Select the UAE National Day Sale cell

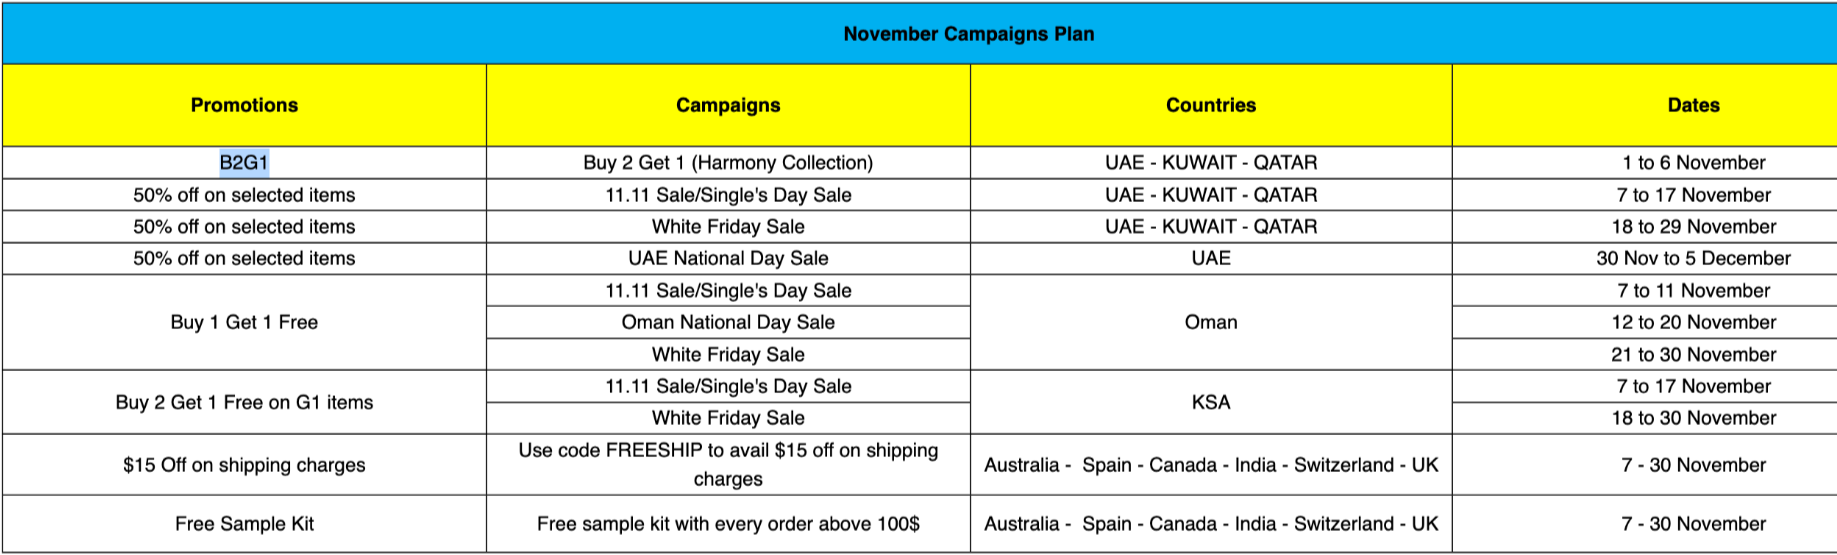(728, 258)
